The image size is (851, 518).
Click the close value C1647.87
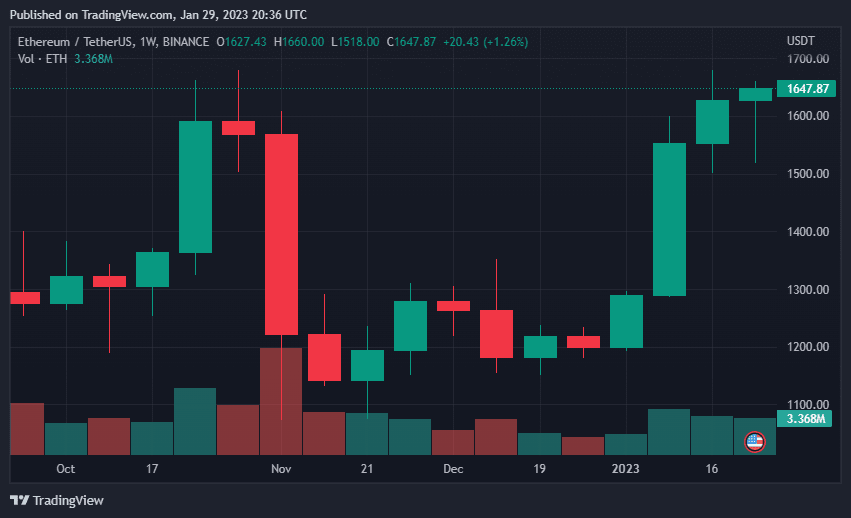pos(411,42)
